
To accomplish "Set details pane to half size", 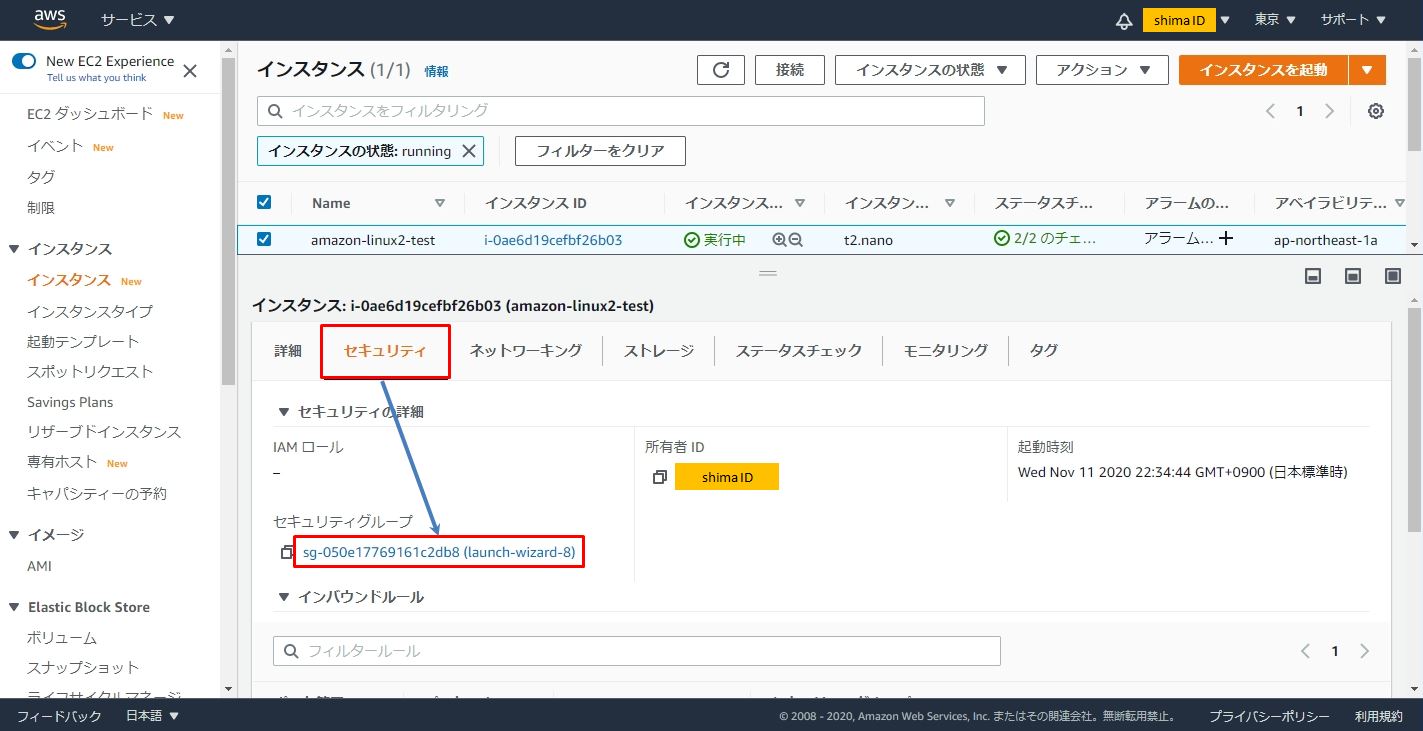I will (1353, 276).
